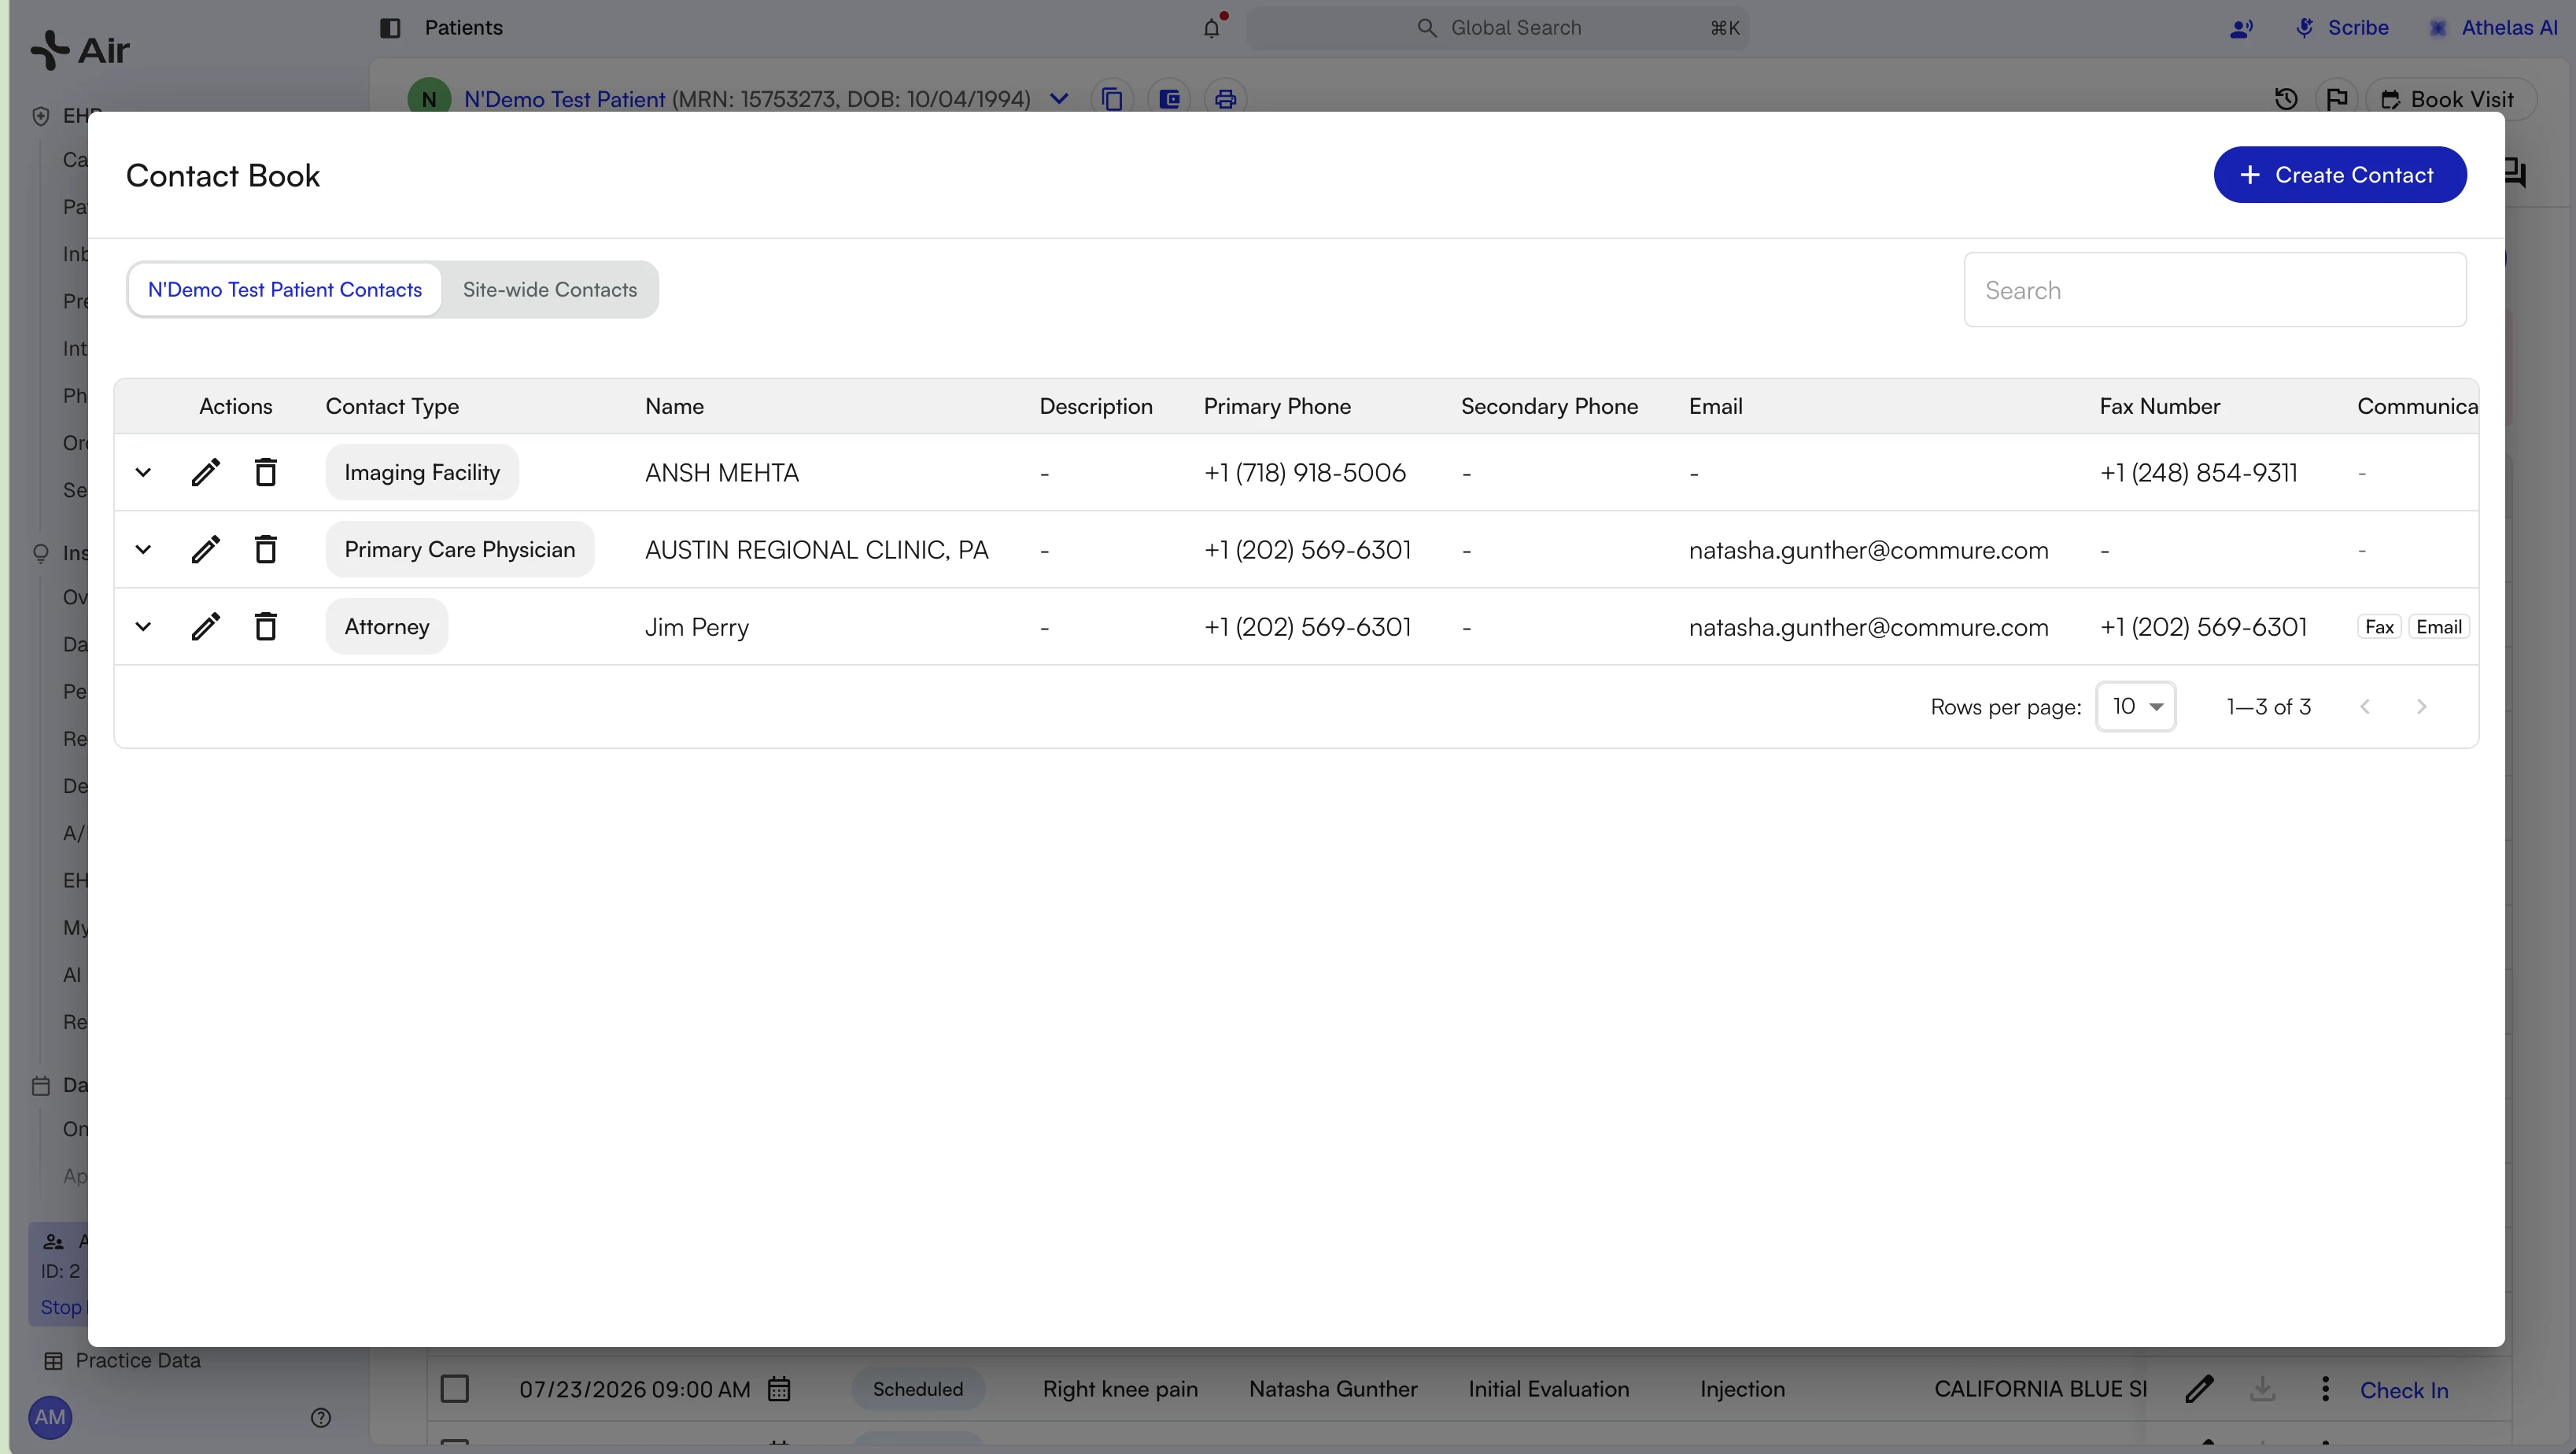Click the Scheduled status badge
The height and width of the screenshot is (1454, 2576).
918,1389
